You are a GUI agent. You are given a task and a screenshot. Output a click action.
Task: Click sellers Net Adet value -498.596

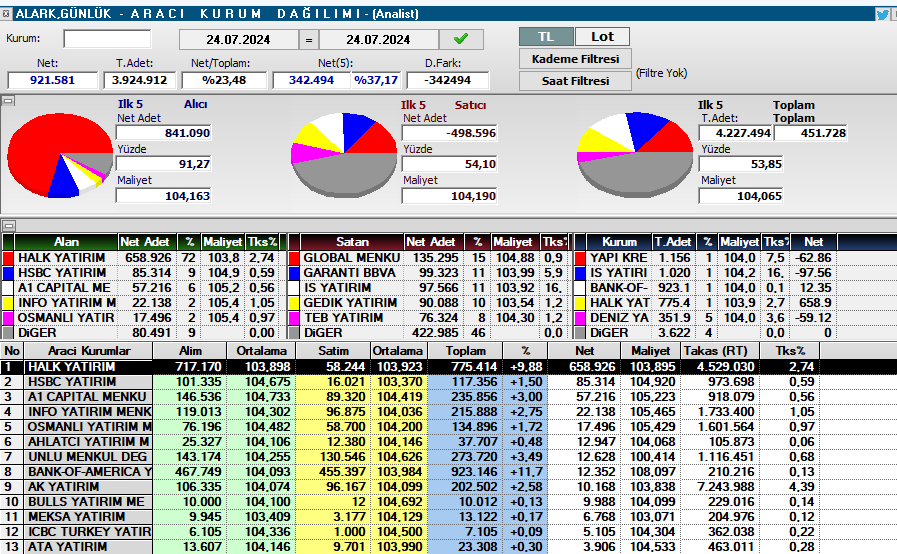(450, 133)
